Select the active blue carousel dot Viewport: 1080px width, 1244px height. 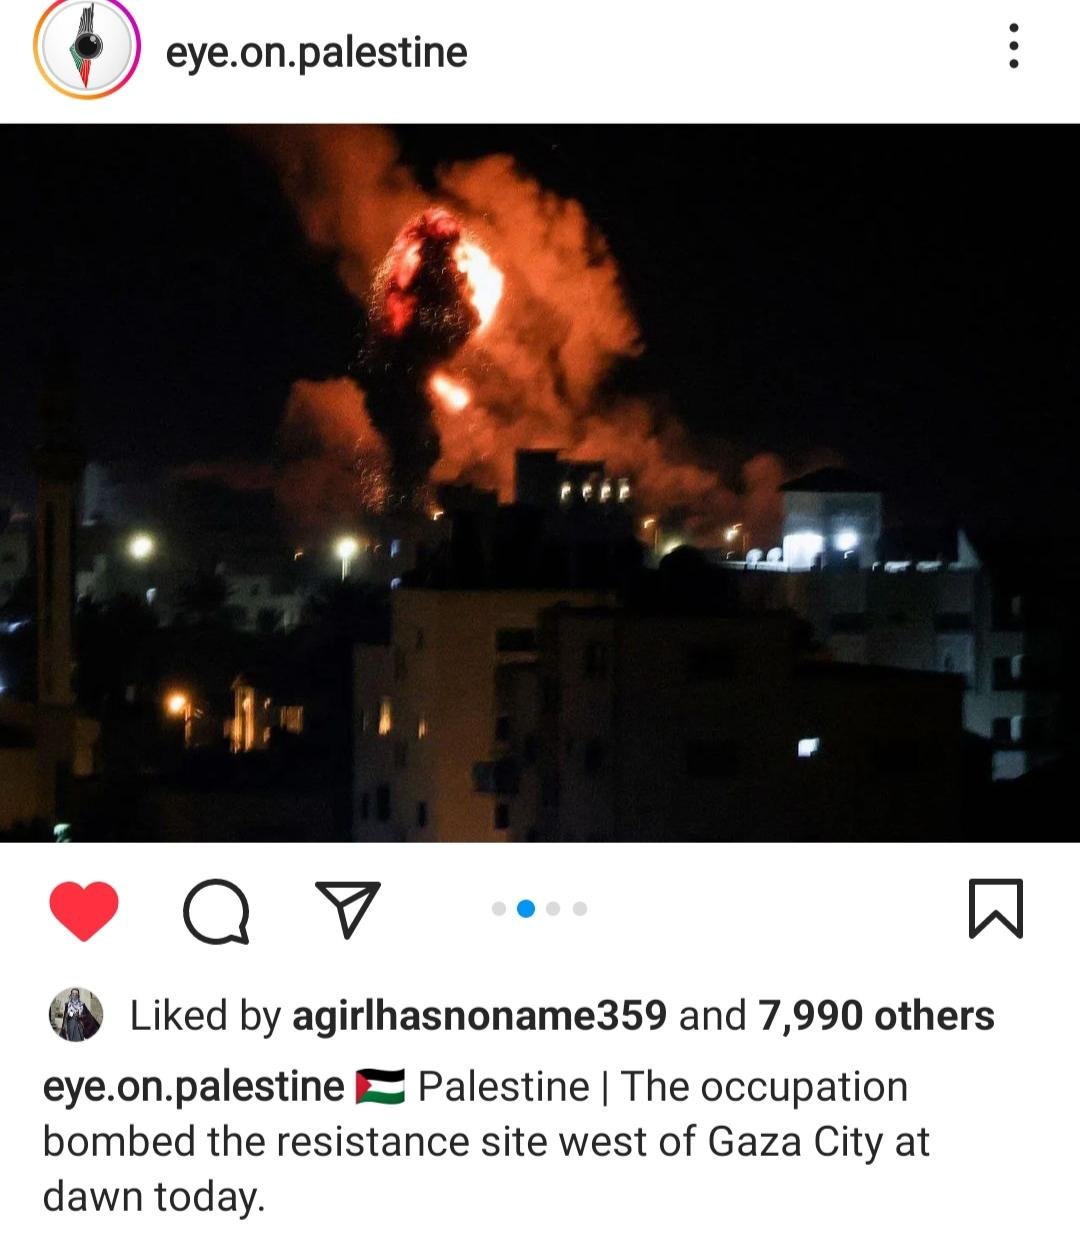(x=526, y=909)
